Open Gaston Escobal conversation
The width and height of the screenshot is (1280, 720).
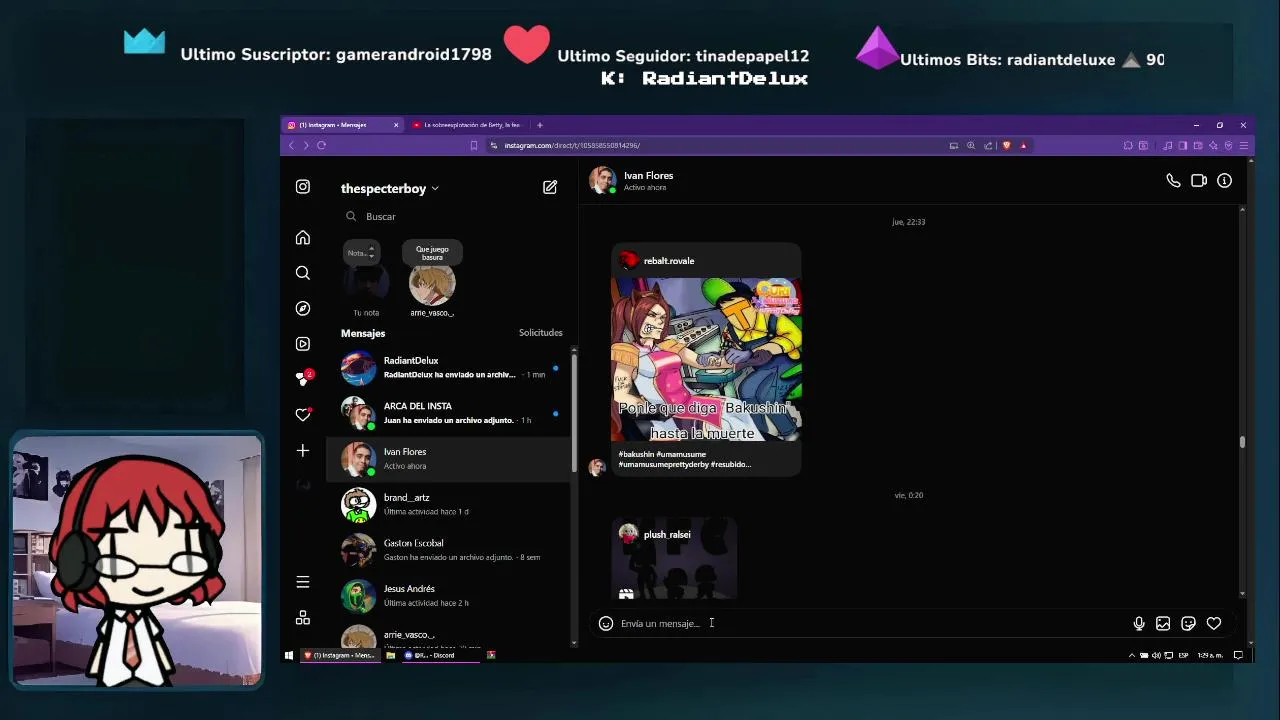pos(450,550)
